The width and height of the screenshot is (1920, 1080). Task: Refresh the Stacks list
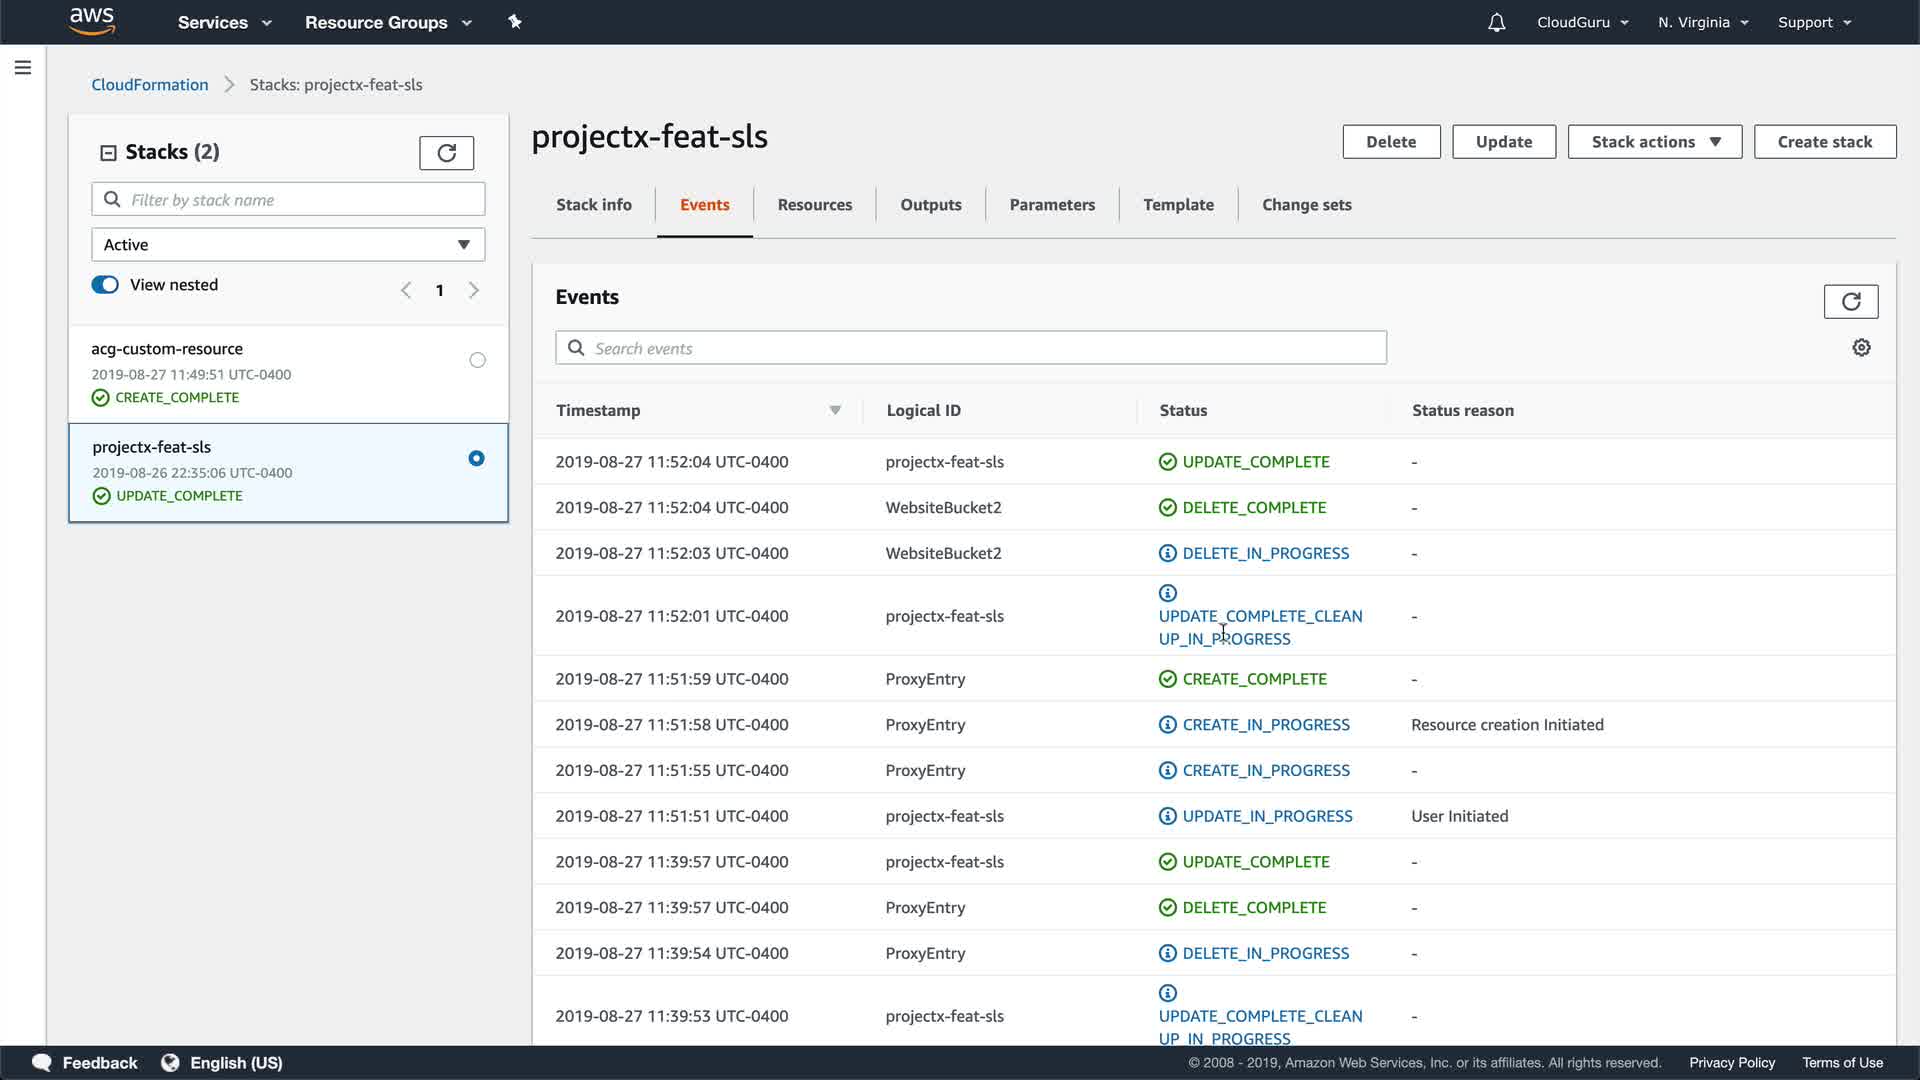point(446,153)
